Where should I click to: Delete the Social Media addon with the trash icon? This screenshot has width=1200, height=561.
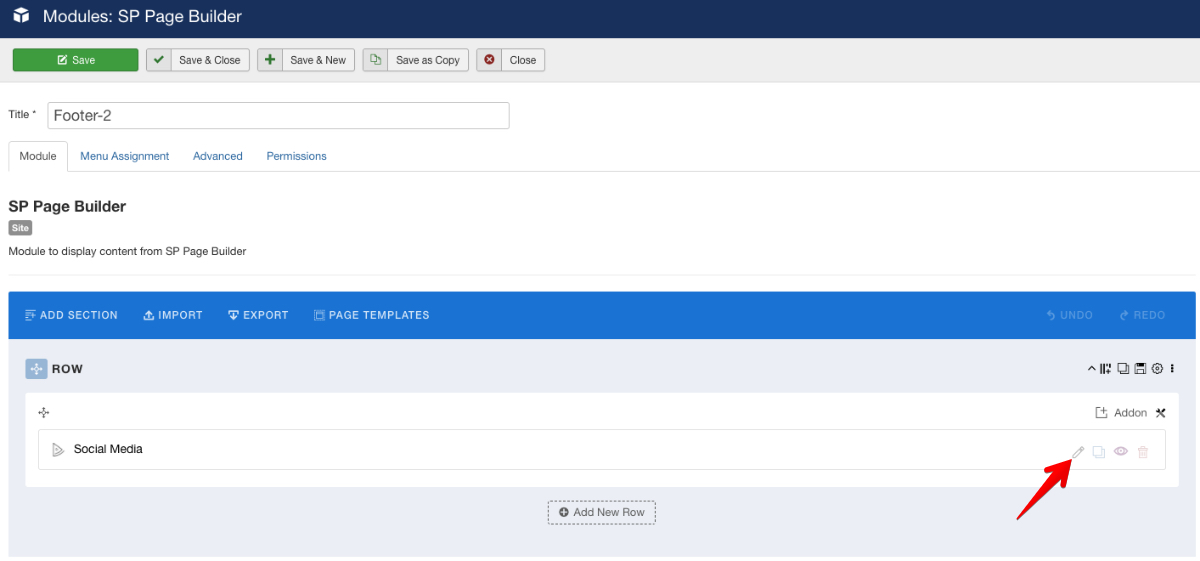(1143, 452)
